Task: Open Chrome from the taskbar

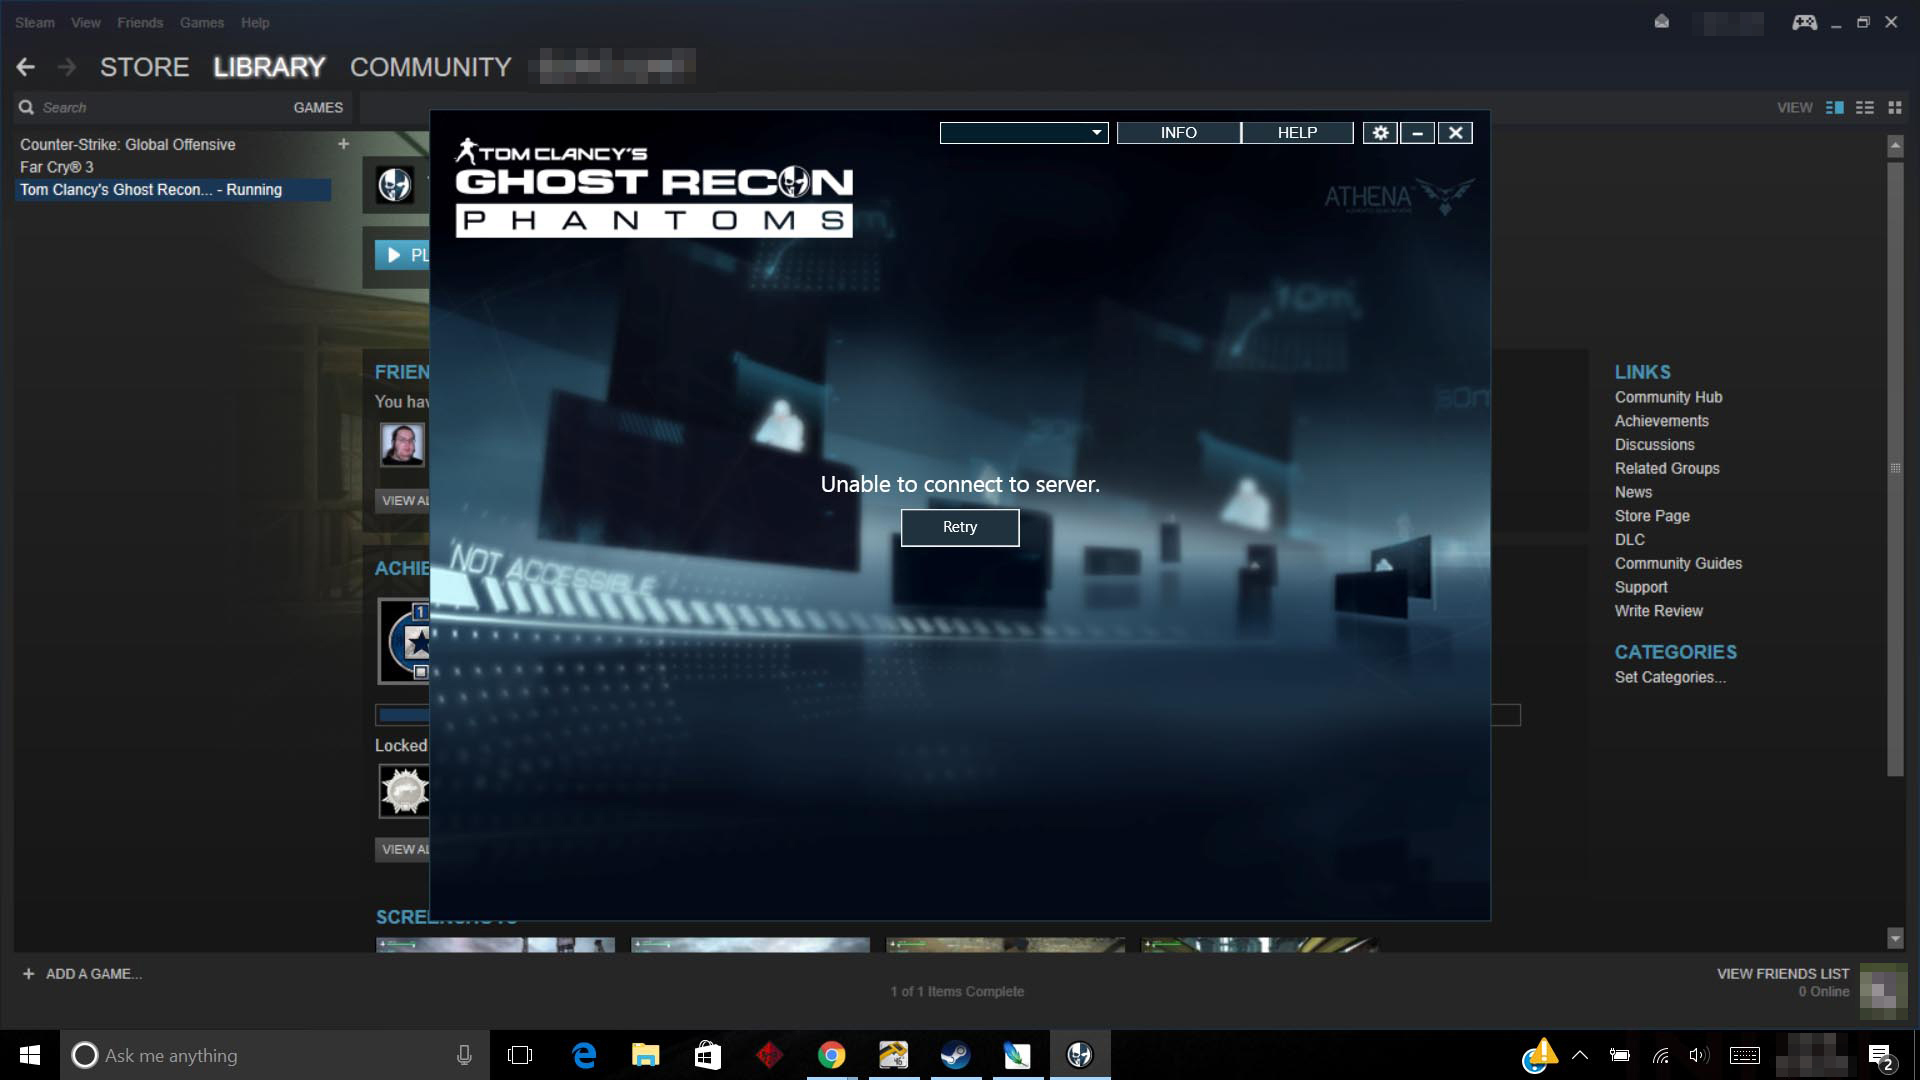Action: (x=831, y=1055)
